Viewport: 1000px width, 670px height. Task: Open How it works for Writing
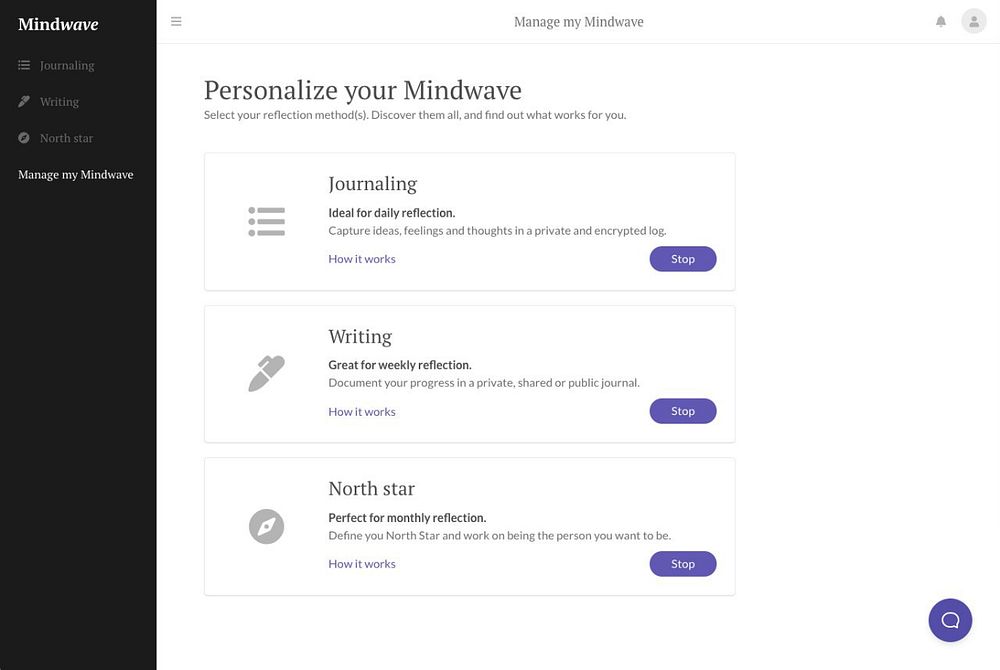(x=362, y=412)
